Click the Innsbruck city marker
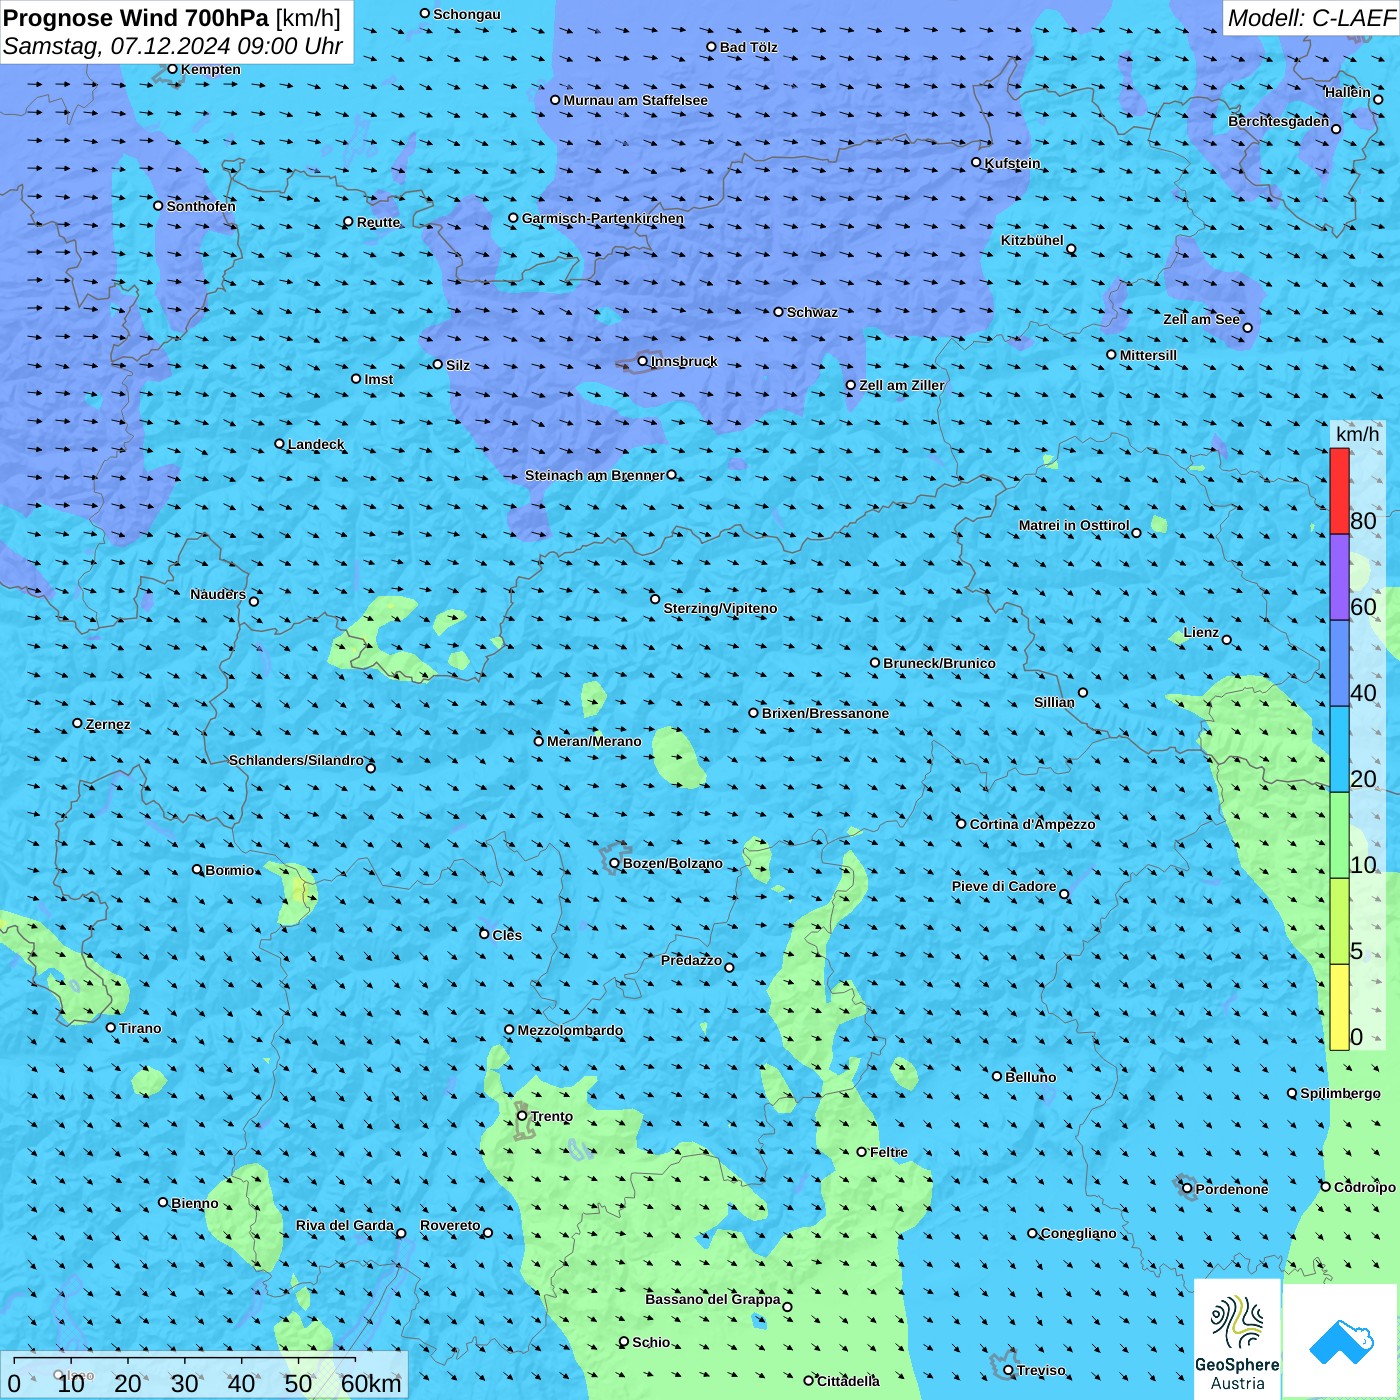 642,361
